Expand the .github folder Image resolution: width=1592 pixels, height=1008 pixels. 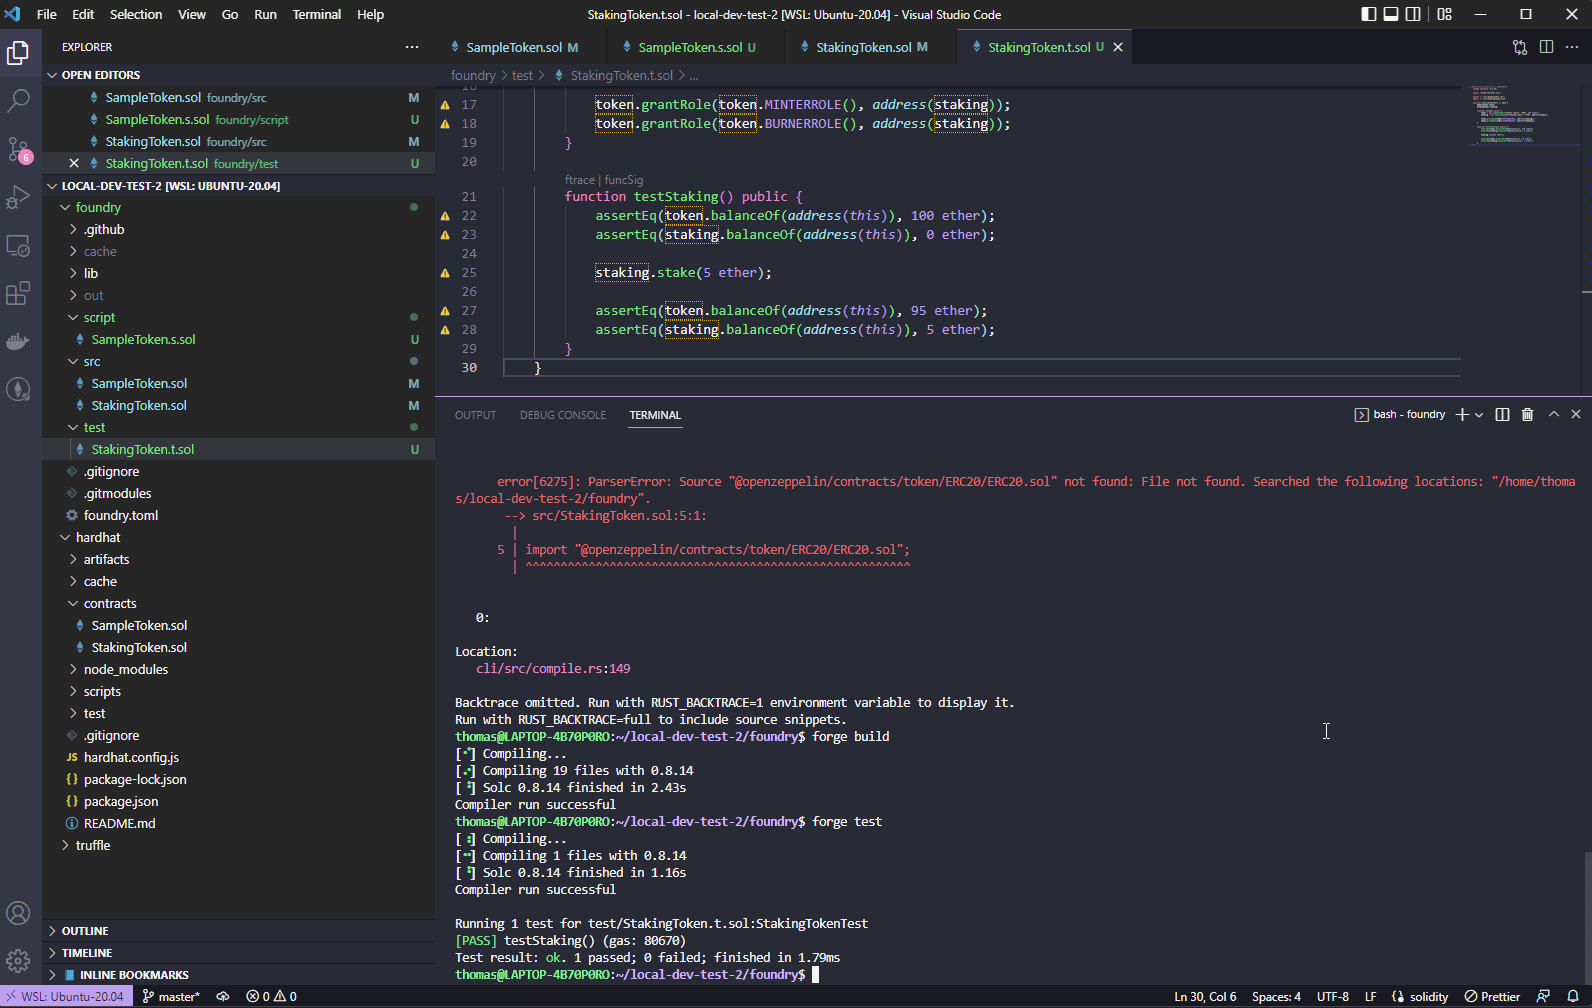click(238, 229)
